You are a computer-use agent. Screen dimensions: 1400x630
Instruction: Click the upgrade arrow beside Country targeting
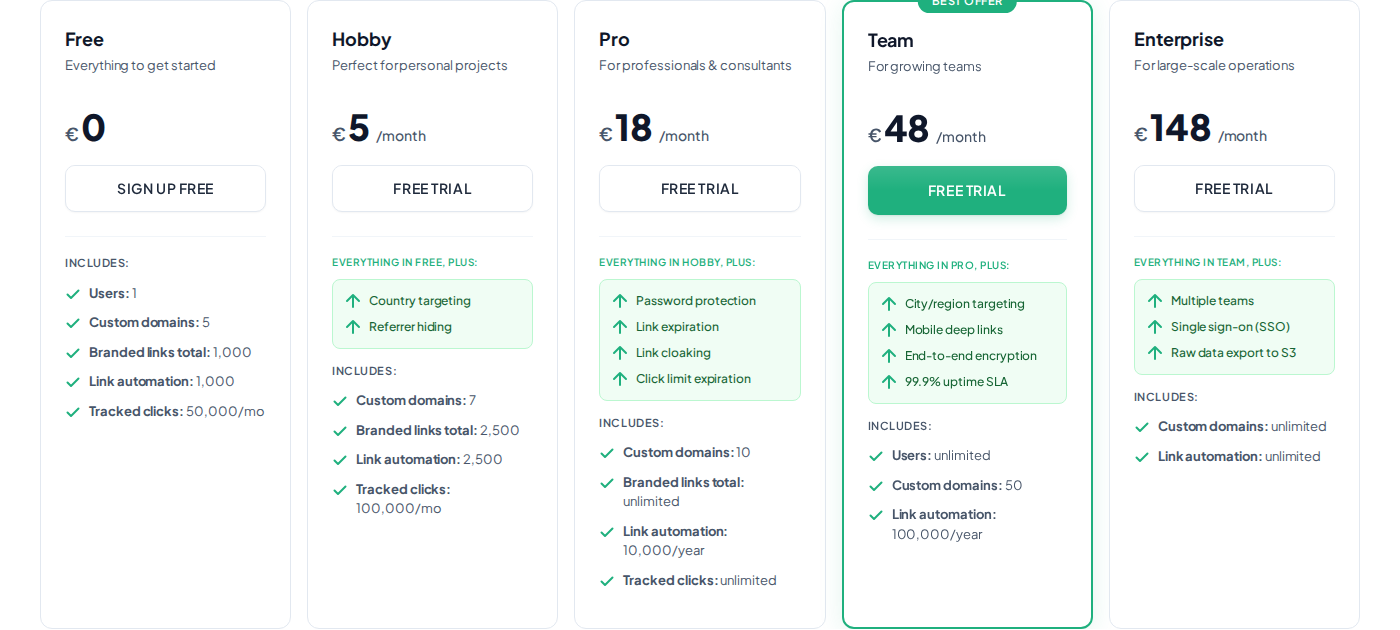(353, 300)
